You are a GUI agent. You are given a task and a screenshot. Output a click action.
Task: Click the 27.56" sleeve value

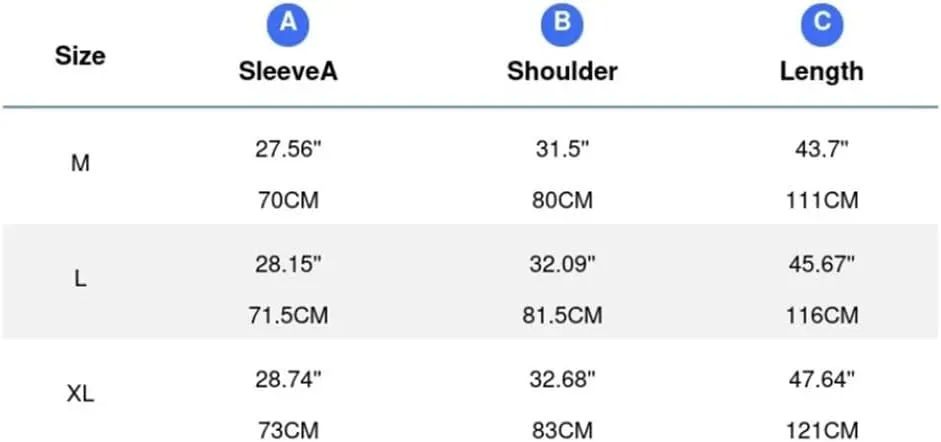pos(289,149)
